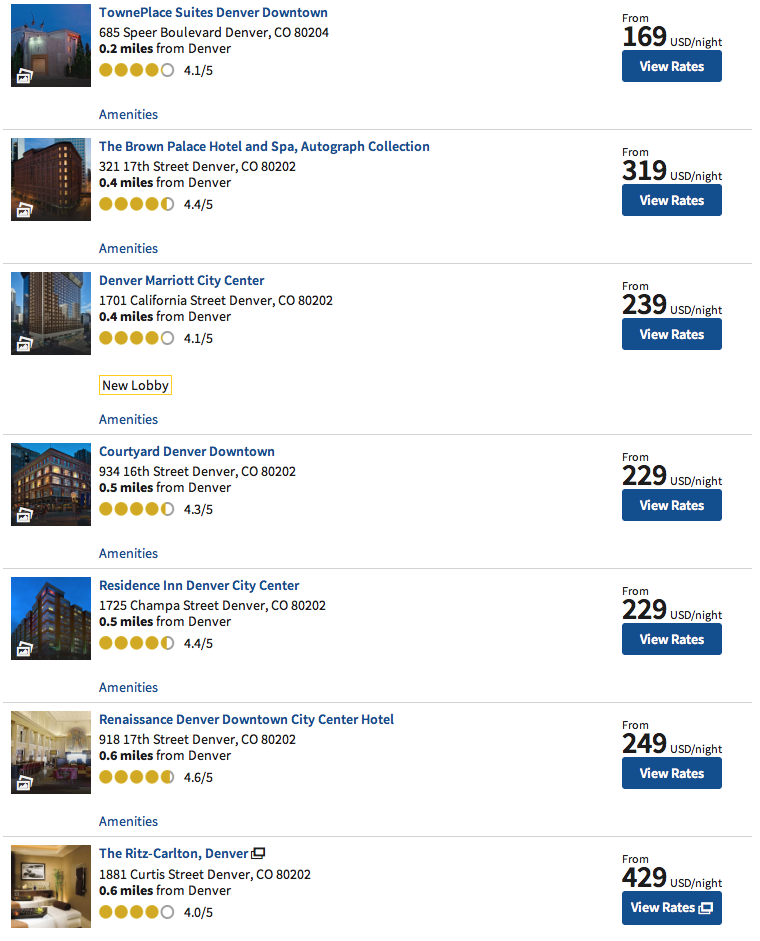Click gallery icon on Denver Marriott City Center image
The height and width of the screenshot is (941, 760).
tap(24, 344)
